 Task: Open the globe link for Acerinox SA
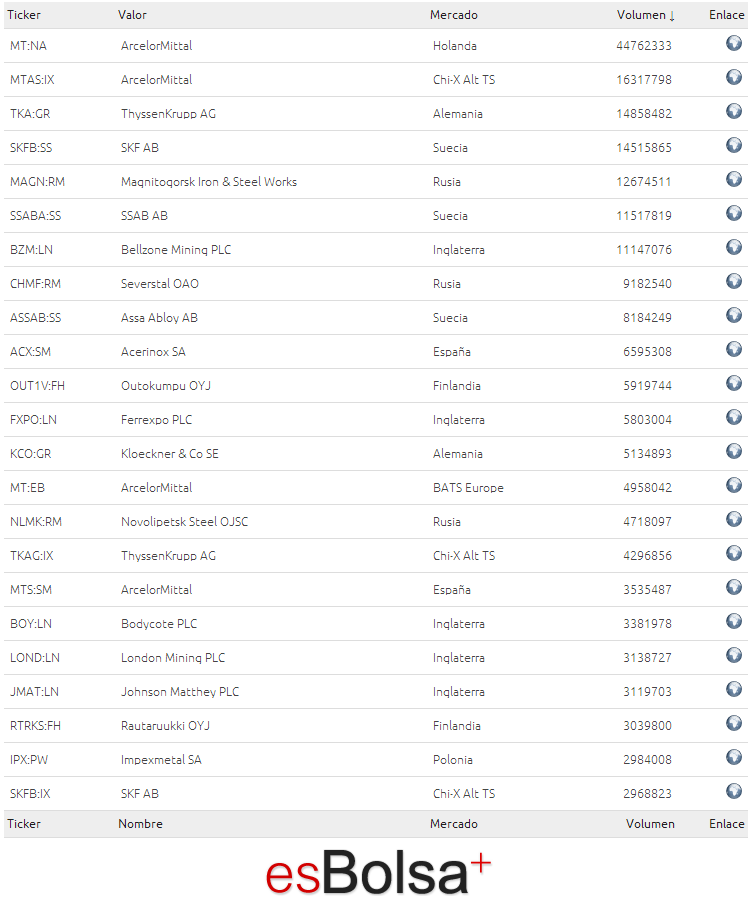734,349
